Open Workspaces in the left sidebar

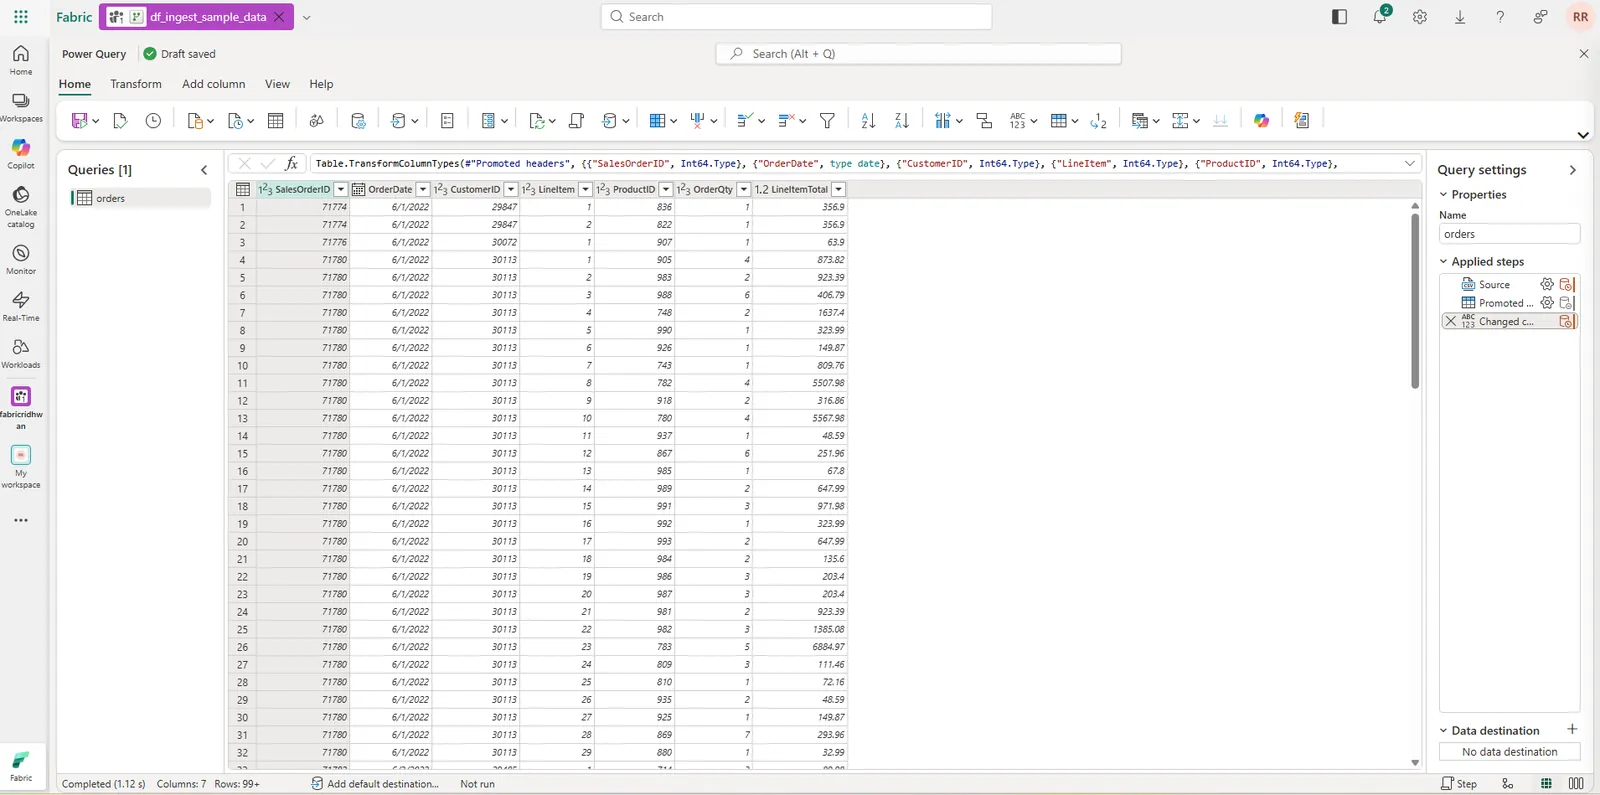(x=21, y=107)
